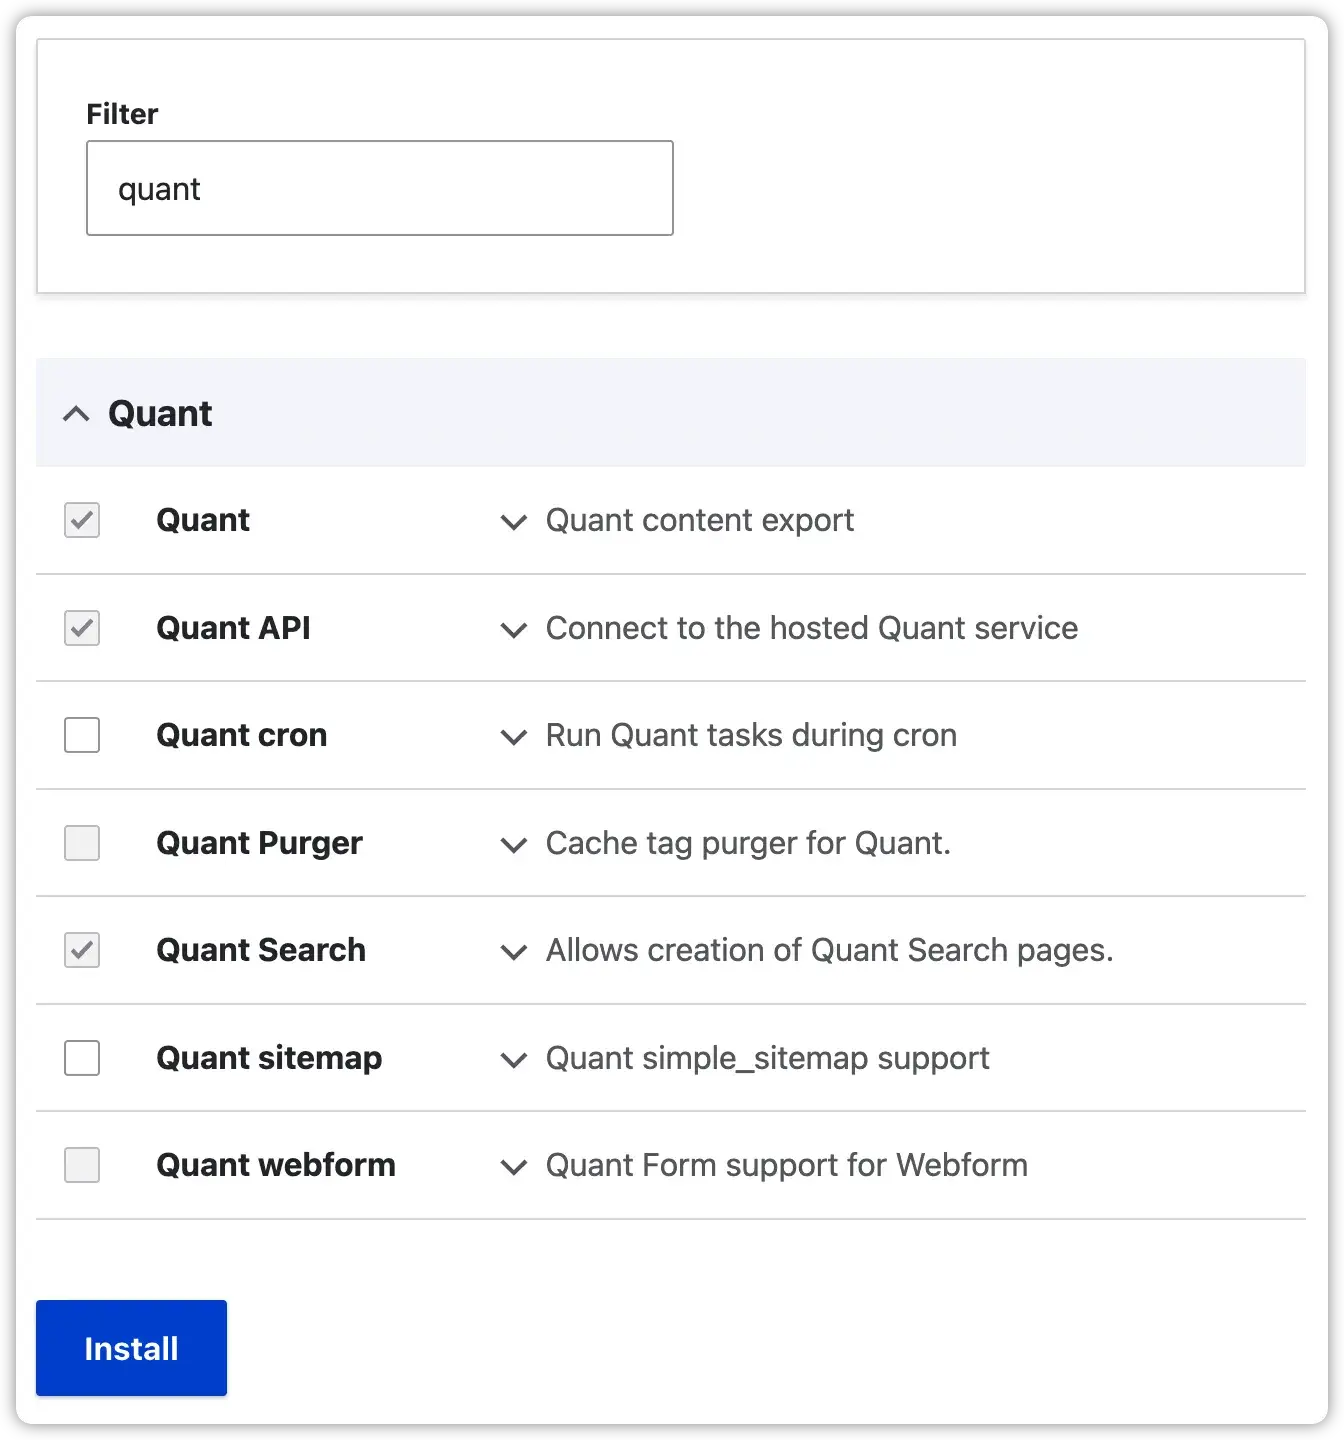Click the collapse arrow icon beside Quant
The width and height of the screenshot is (1344, 1440).
tap(77, 413)
